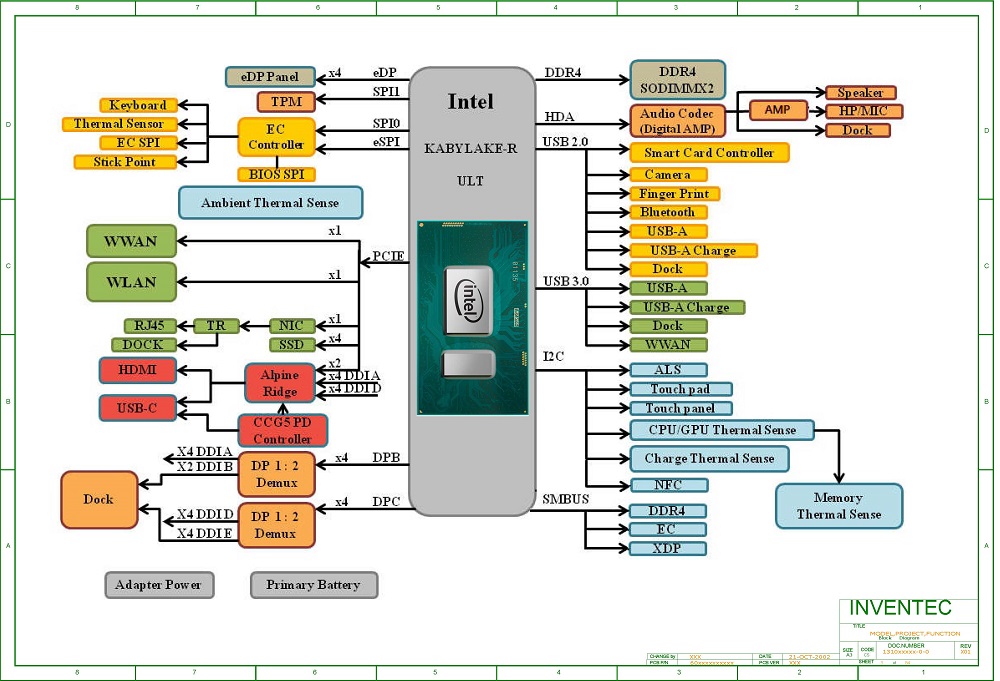
Task: Select the USB 3.0 bus label
Action: pos(566,281)
